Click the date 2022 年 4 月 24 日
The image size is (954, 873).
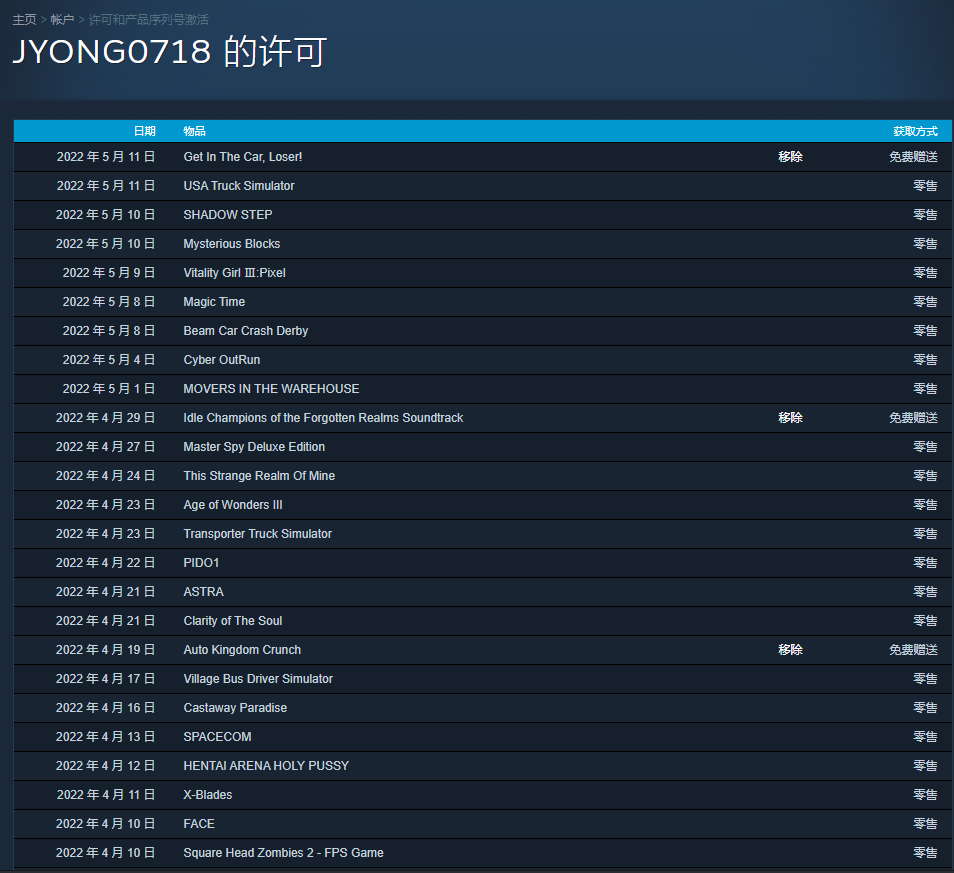tap(105, 476)
